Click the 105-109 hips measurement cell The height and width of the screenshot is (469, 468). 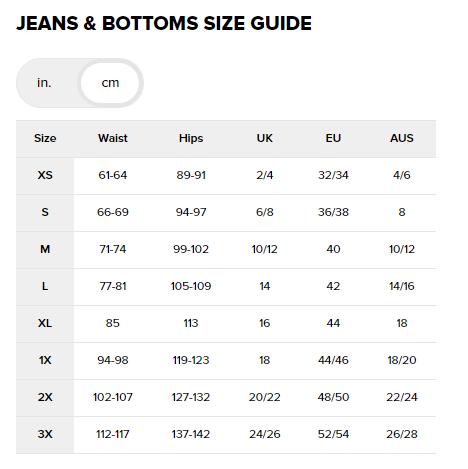[191, 286]
